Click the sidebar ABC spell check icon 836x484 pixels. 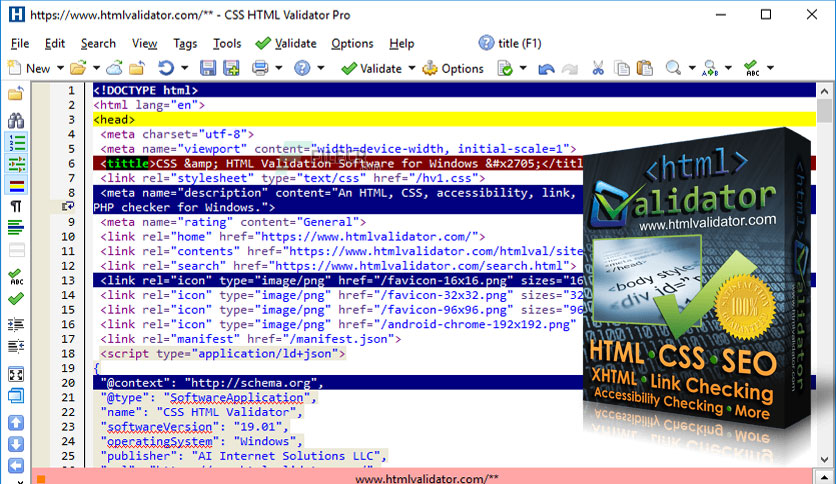pos(16,276)
